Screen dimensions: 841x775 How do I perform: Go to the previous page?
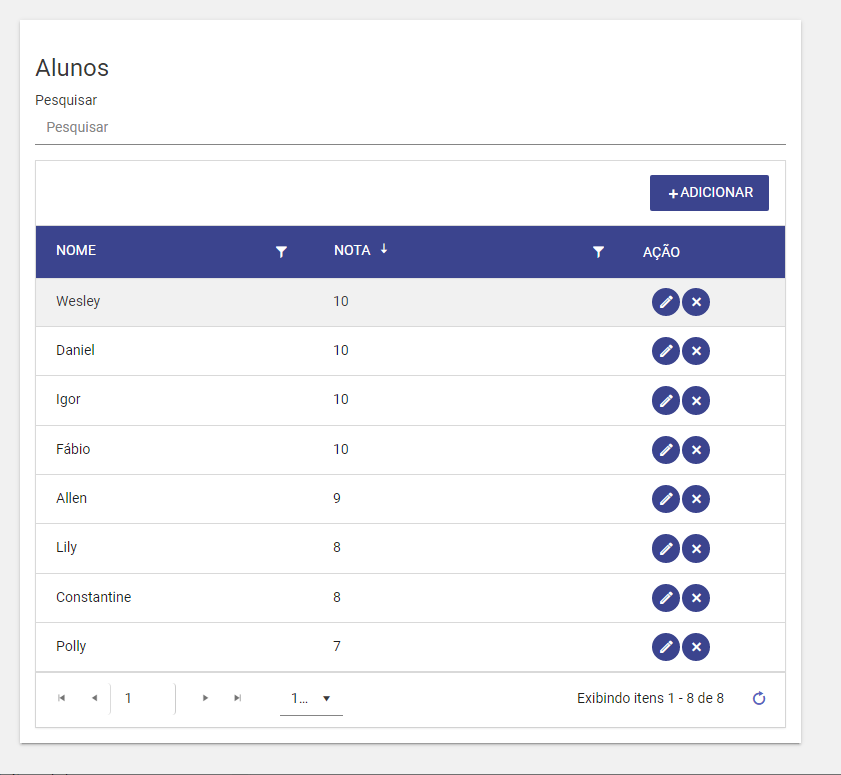94,698
